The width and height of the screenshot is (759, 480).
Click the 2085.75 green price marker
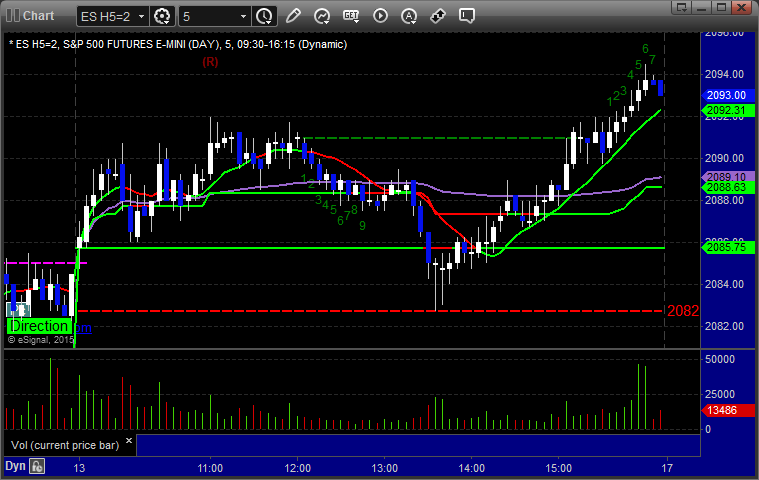(x=728, y=247)
